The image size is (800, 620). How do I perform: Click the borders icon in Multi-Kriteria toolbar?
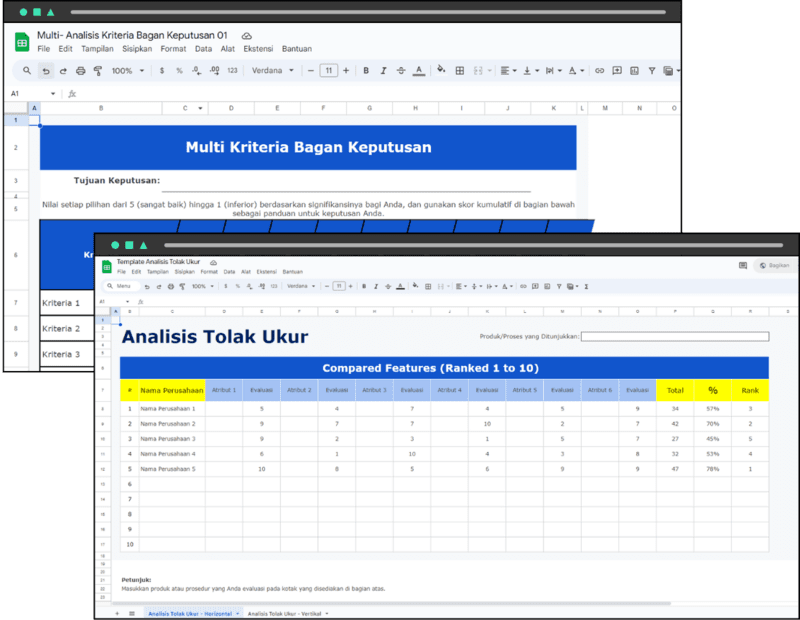tap(459, 71)
